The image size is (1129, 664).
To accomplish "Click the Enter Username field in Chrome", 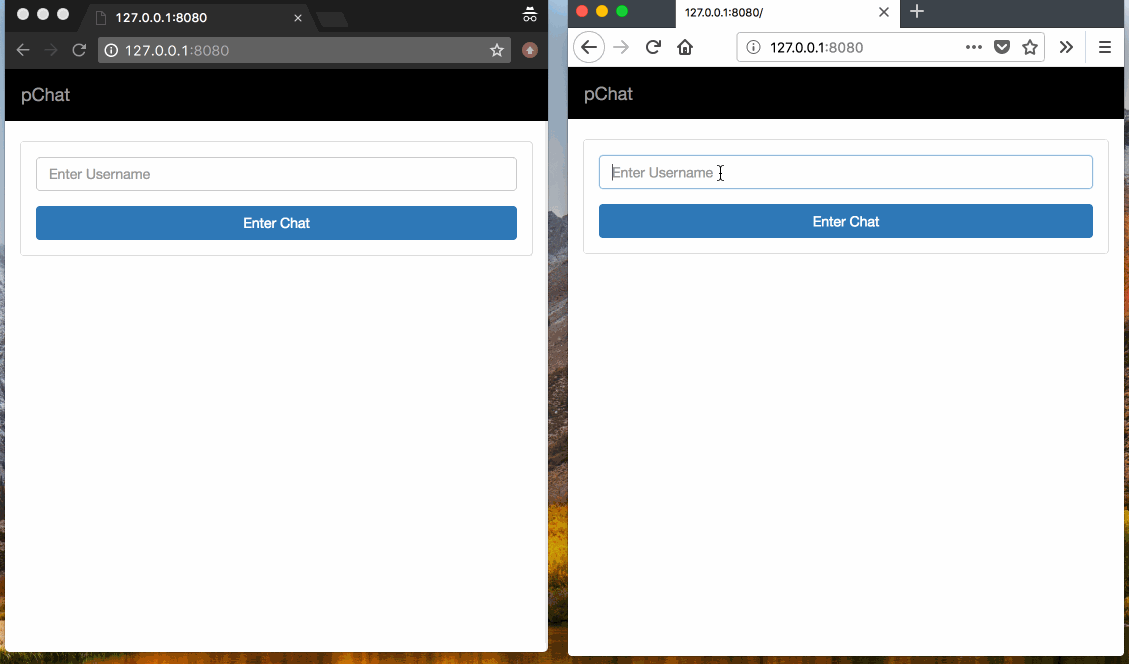I will click(276, 173).
